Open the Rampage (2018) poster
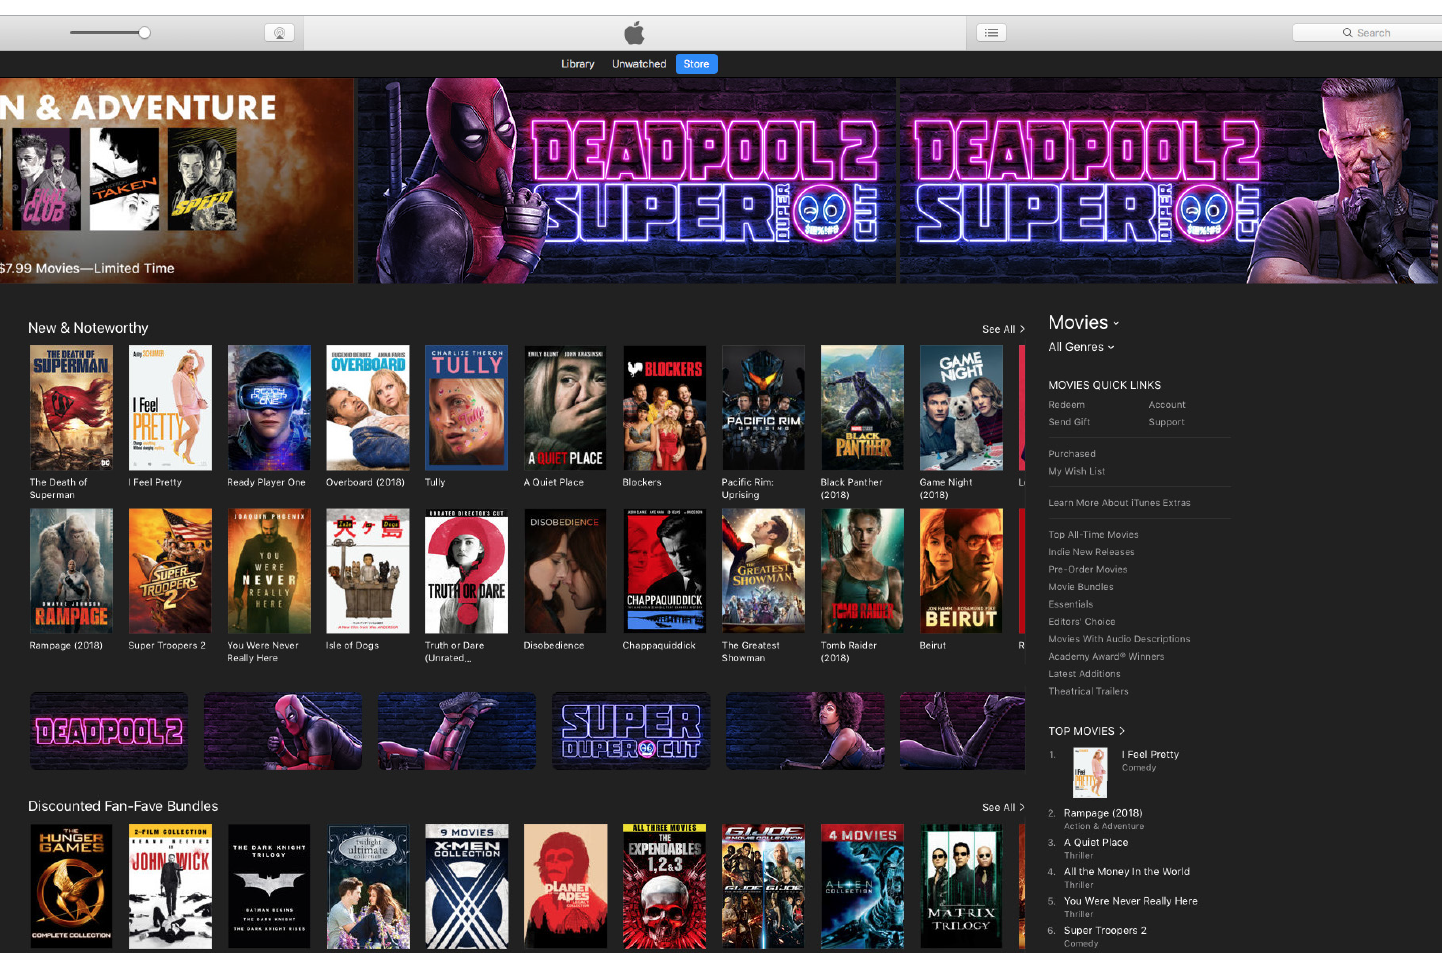Viewport: 1442px width, 953px height. [x=71, y=571]
